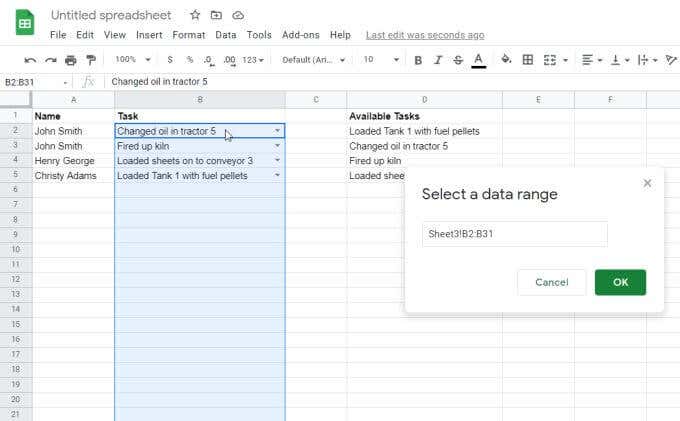Open the zoom level 100% dropdown
This screenshot has width=680, height=421.
click(130, 60)
